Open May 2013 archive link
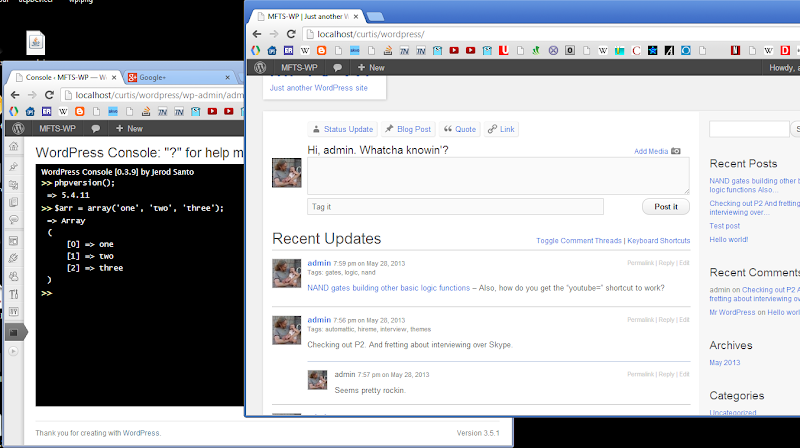The width and height of the screenshot is (800, 448). point(724,362)
